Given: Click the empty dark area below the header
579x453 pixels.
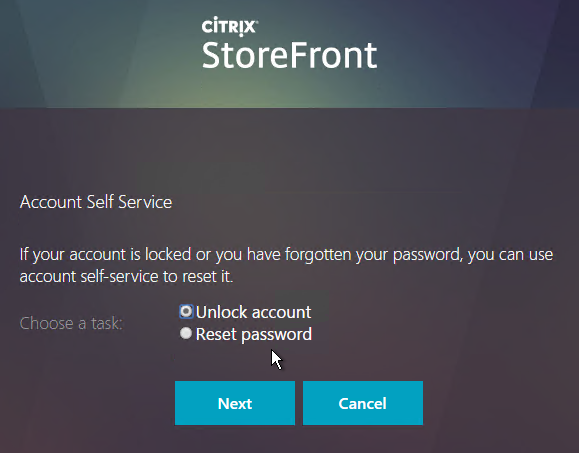Looking at the screenshot, I should click(290, 148).
